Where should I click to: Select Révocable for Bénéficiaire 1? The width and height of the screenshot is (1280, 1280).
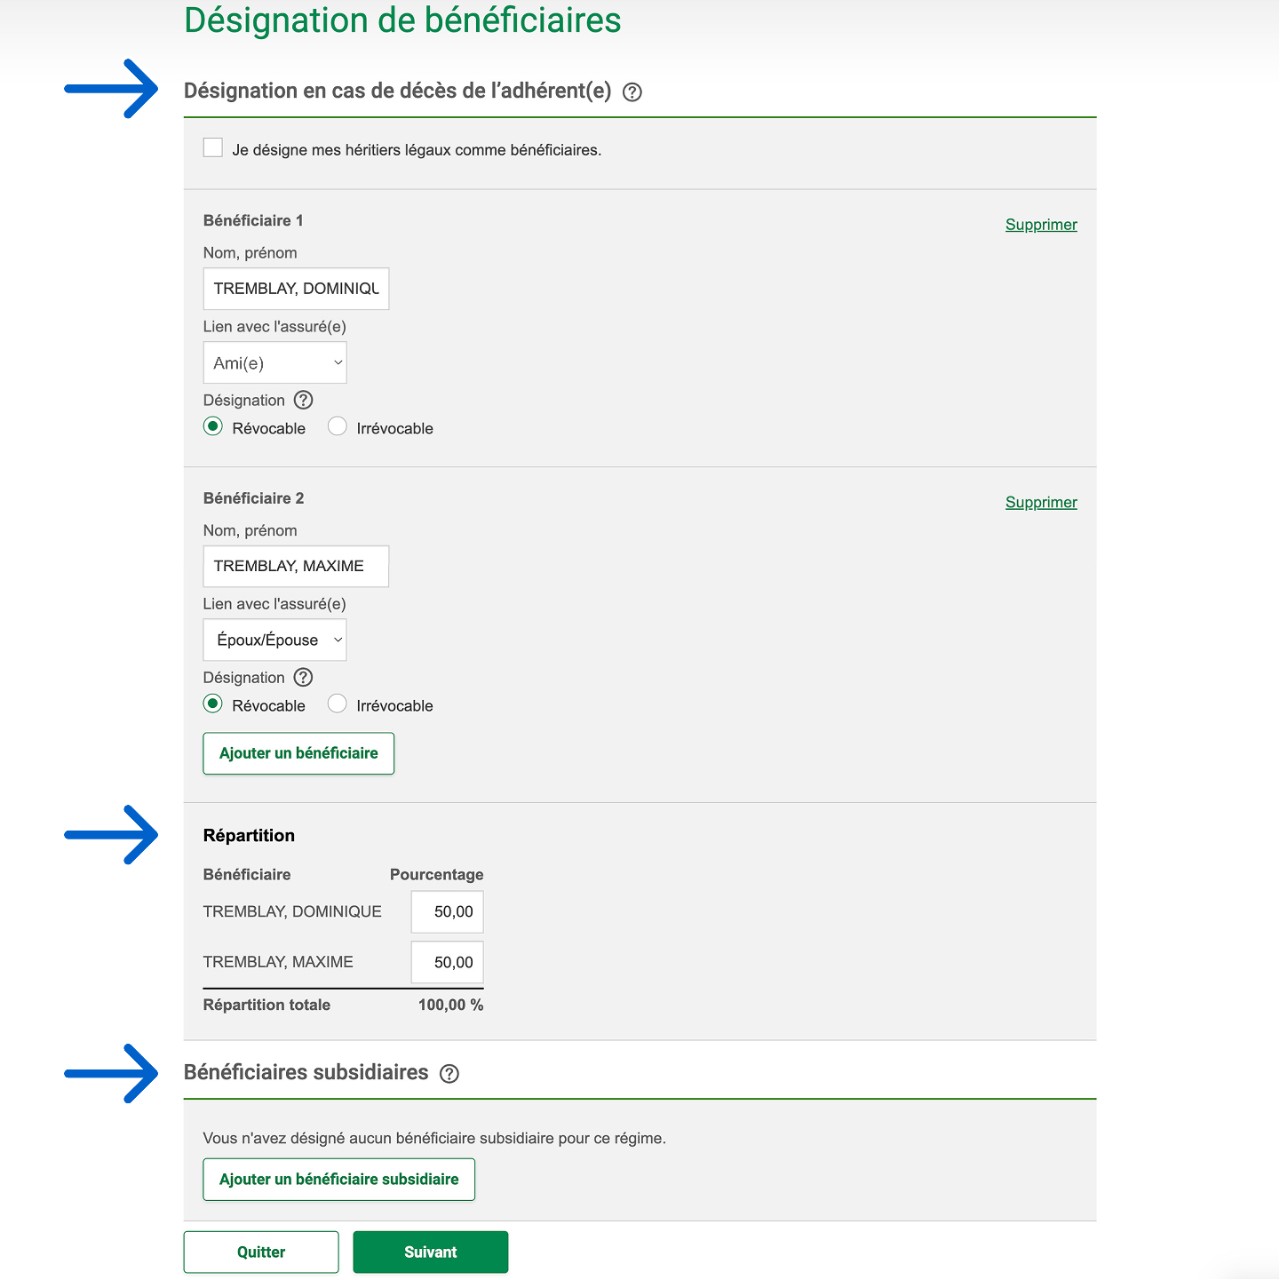tap(213, 427)
